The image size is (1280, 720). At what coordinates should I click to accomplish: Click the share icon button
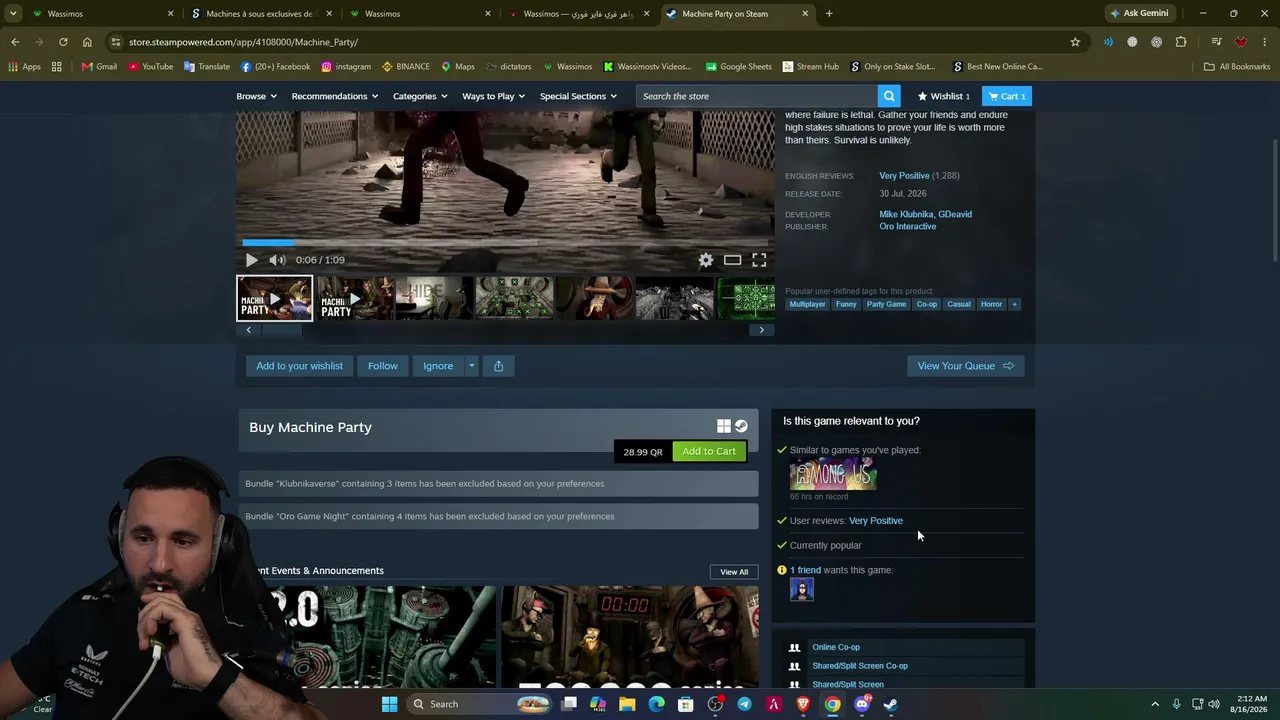click(498, 366)
